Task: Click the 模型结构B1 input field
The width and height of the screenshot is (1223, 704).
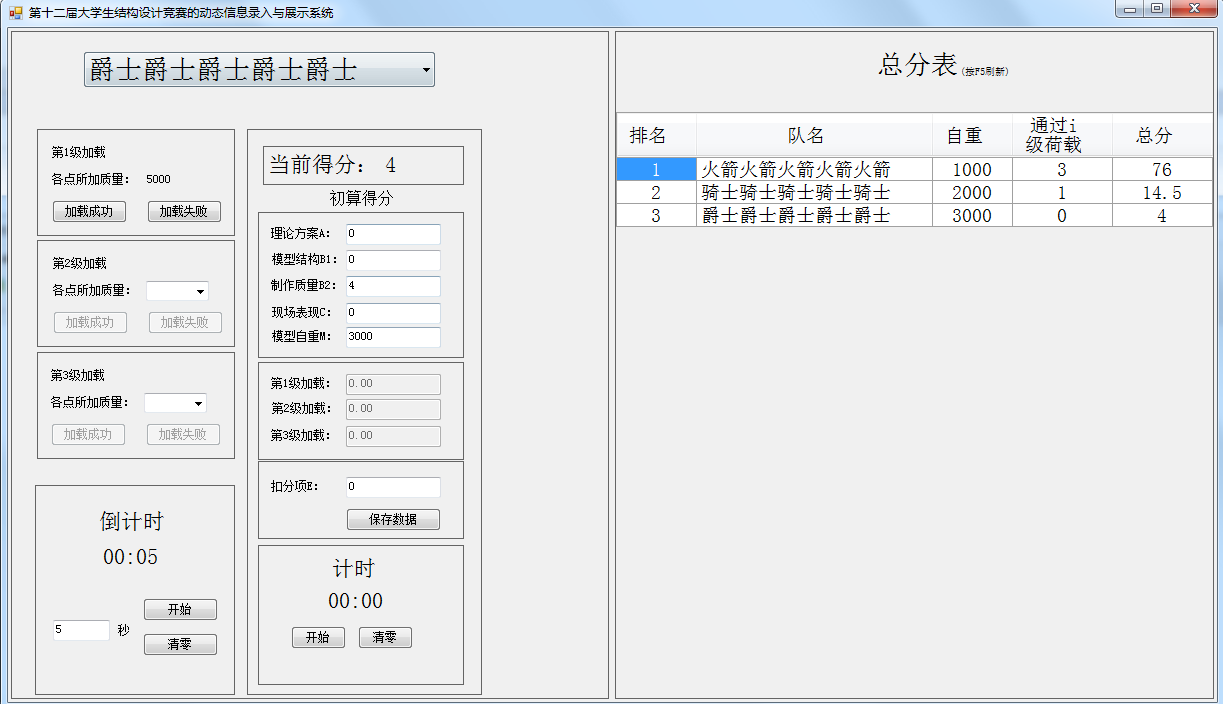Action: click(x=393, y=260)
